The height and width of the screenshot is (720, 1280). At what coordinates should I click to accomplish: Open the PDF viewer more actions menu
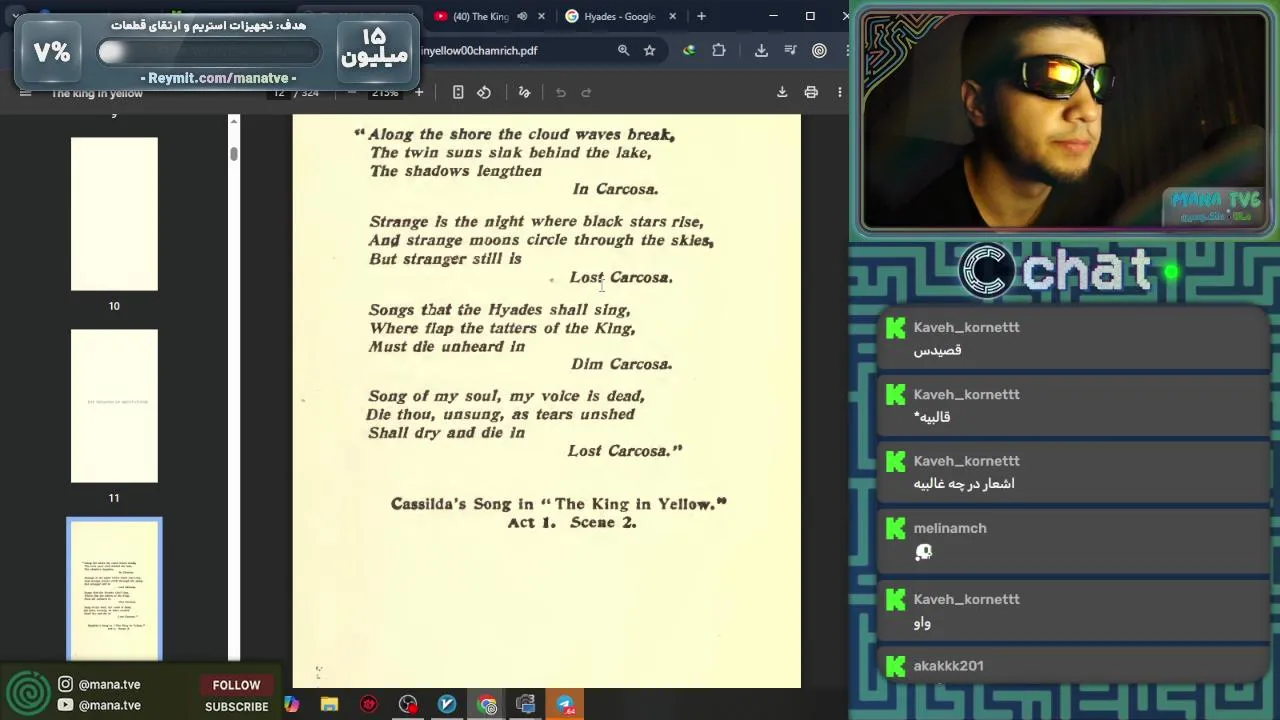840,92
